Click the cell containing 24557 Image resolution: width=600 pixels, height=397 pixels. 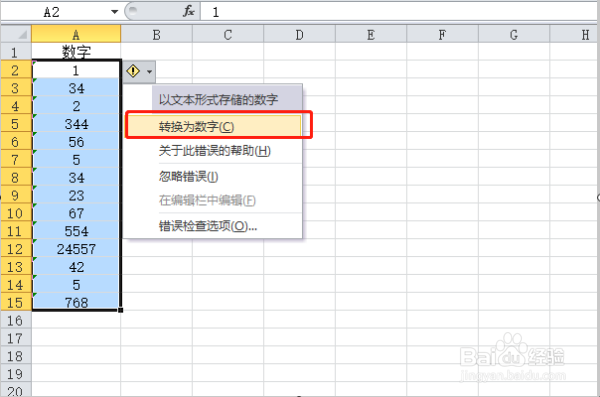pos(76,249)
